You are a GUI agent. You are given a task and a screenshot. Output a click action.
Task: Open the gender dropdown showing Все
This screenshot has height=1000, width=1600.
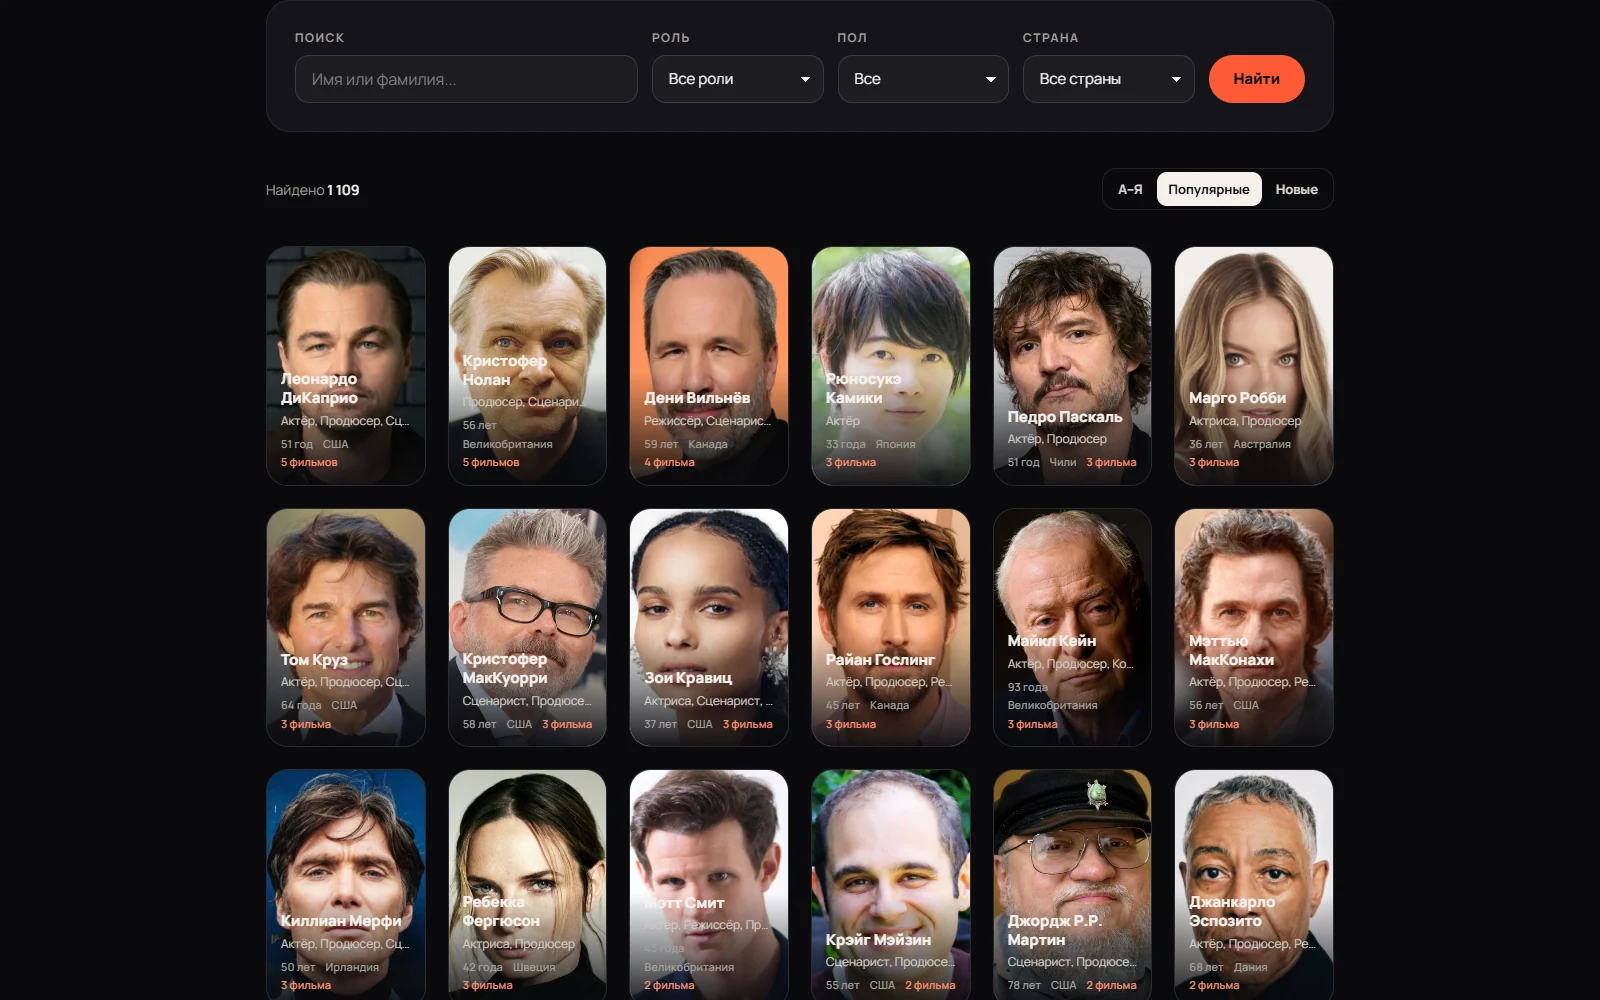(923, 79)
